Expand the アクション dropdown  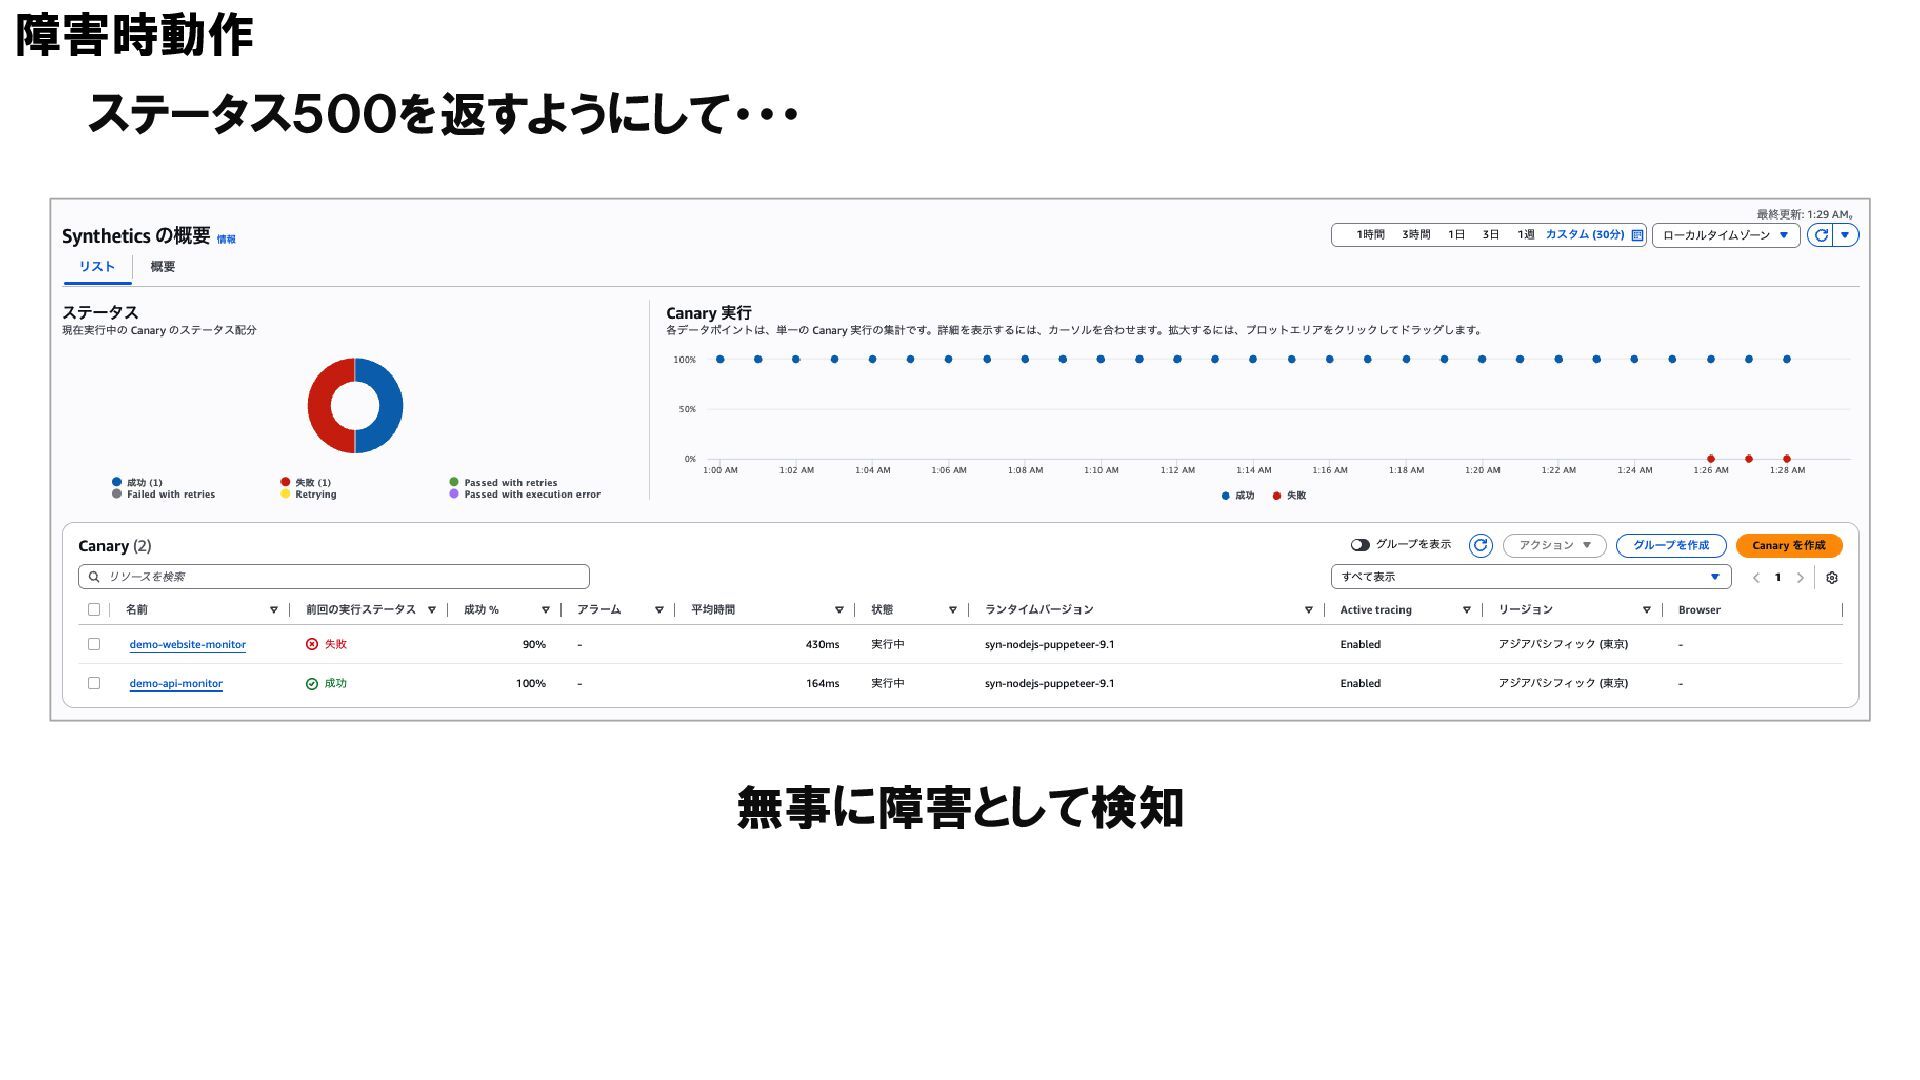[x=1554, y=545]
